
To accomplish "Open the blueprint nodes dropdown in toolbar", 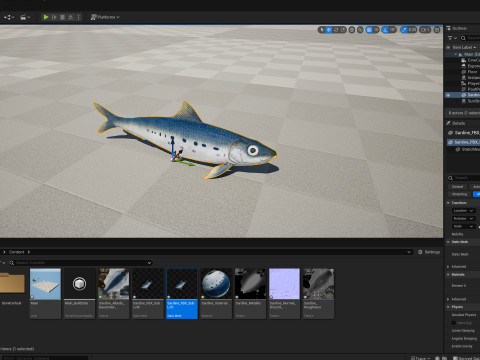I will point(9,17).
